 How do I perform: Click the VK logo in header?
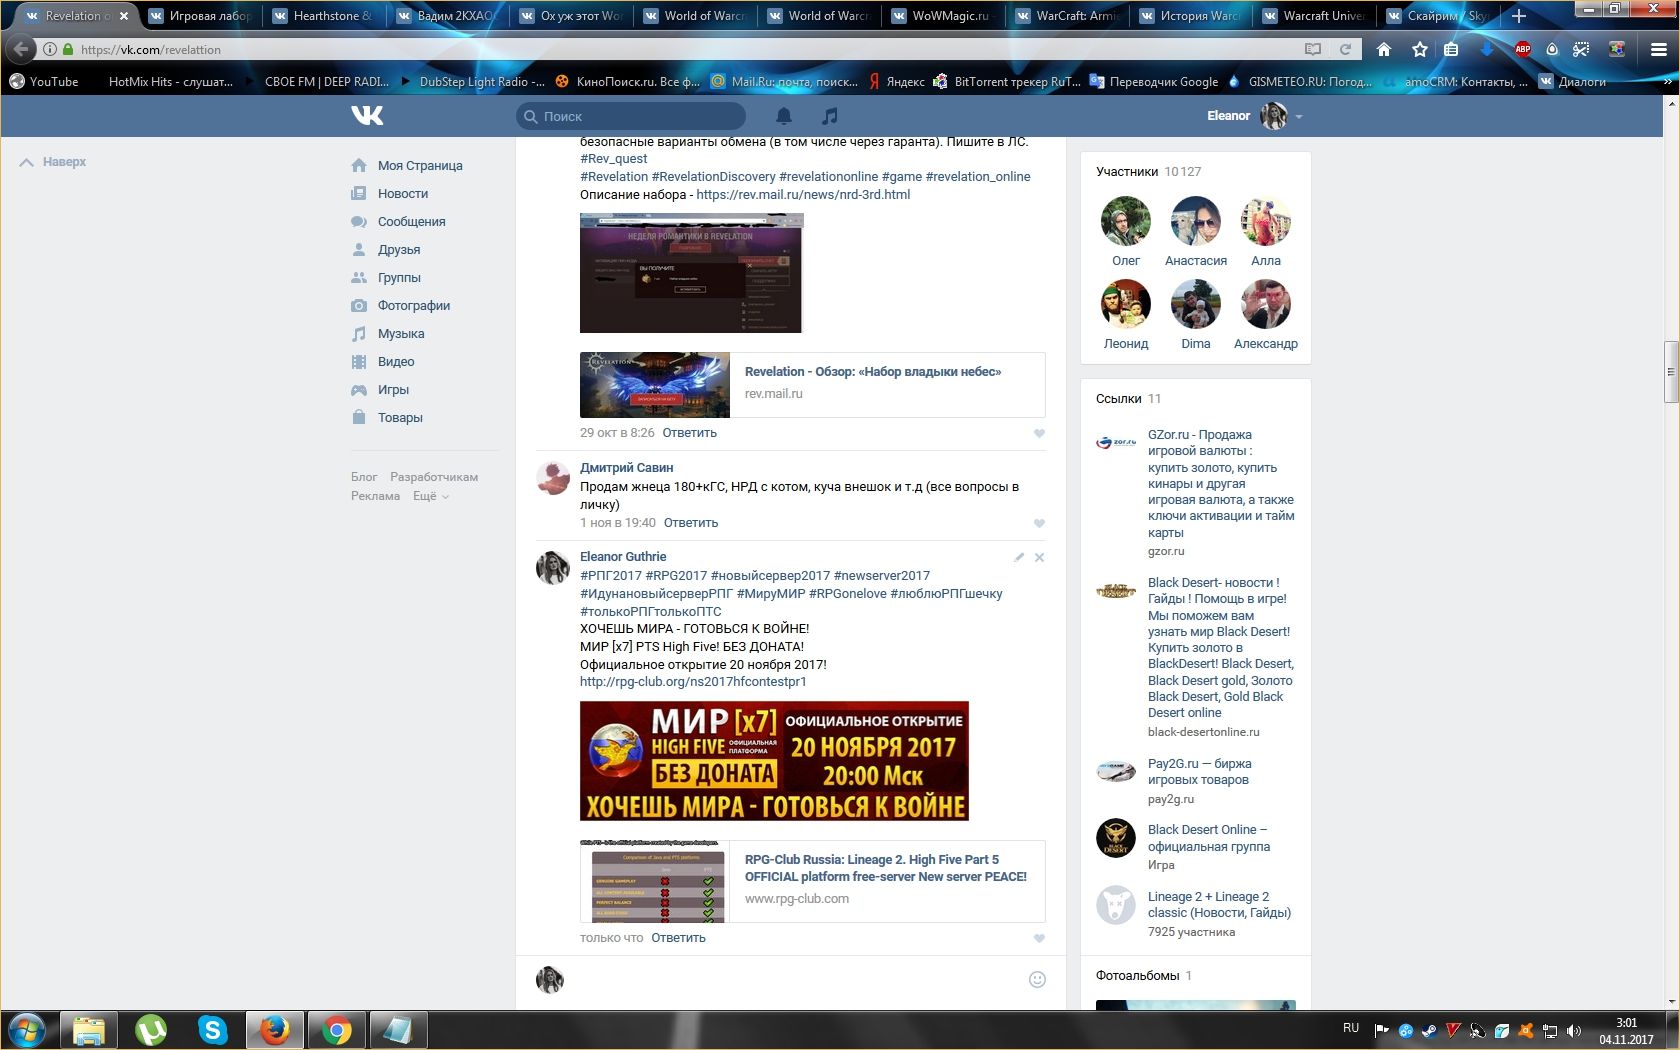coord(367,116)
